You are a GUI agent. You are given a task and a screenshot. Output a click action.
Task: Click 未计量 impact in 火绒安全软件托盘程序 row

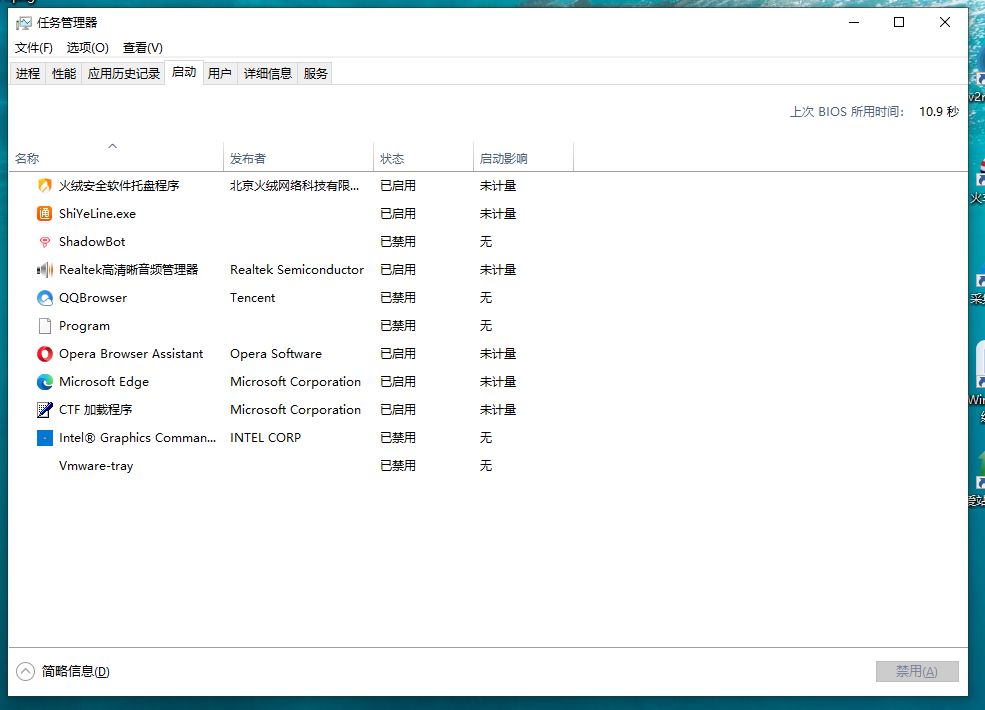[x=498, y=186]
